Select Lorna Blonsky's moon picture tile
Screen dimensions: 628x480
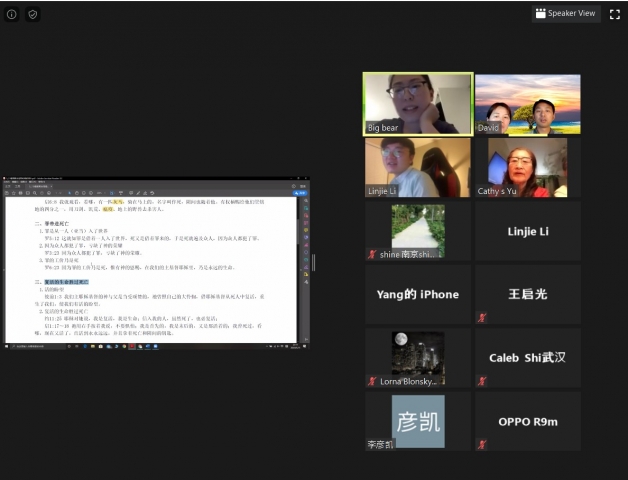click(x=417, y=355)
